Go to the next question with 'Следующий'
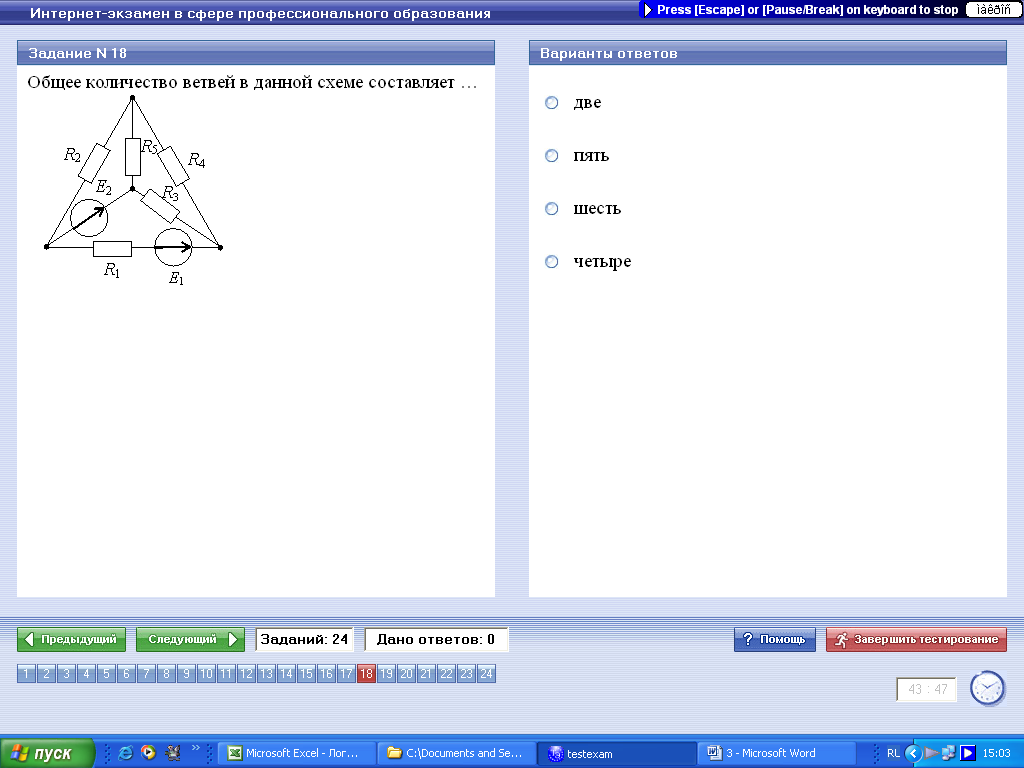 190,639
